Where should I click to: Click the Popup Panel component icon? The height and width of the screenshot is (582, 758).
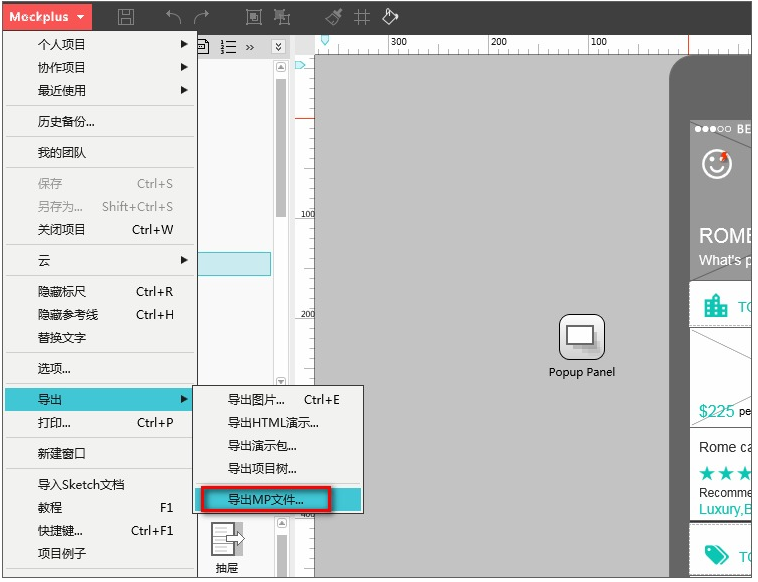(x=582, y=337)
